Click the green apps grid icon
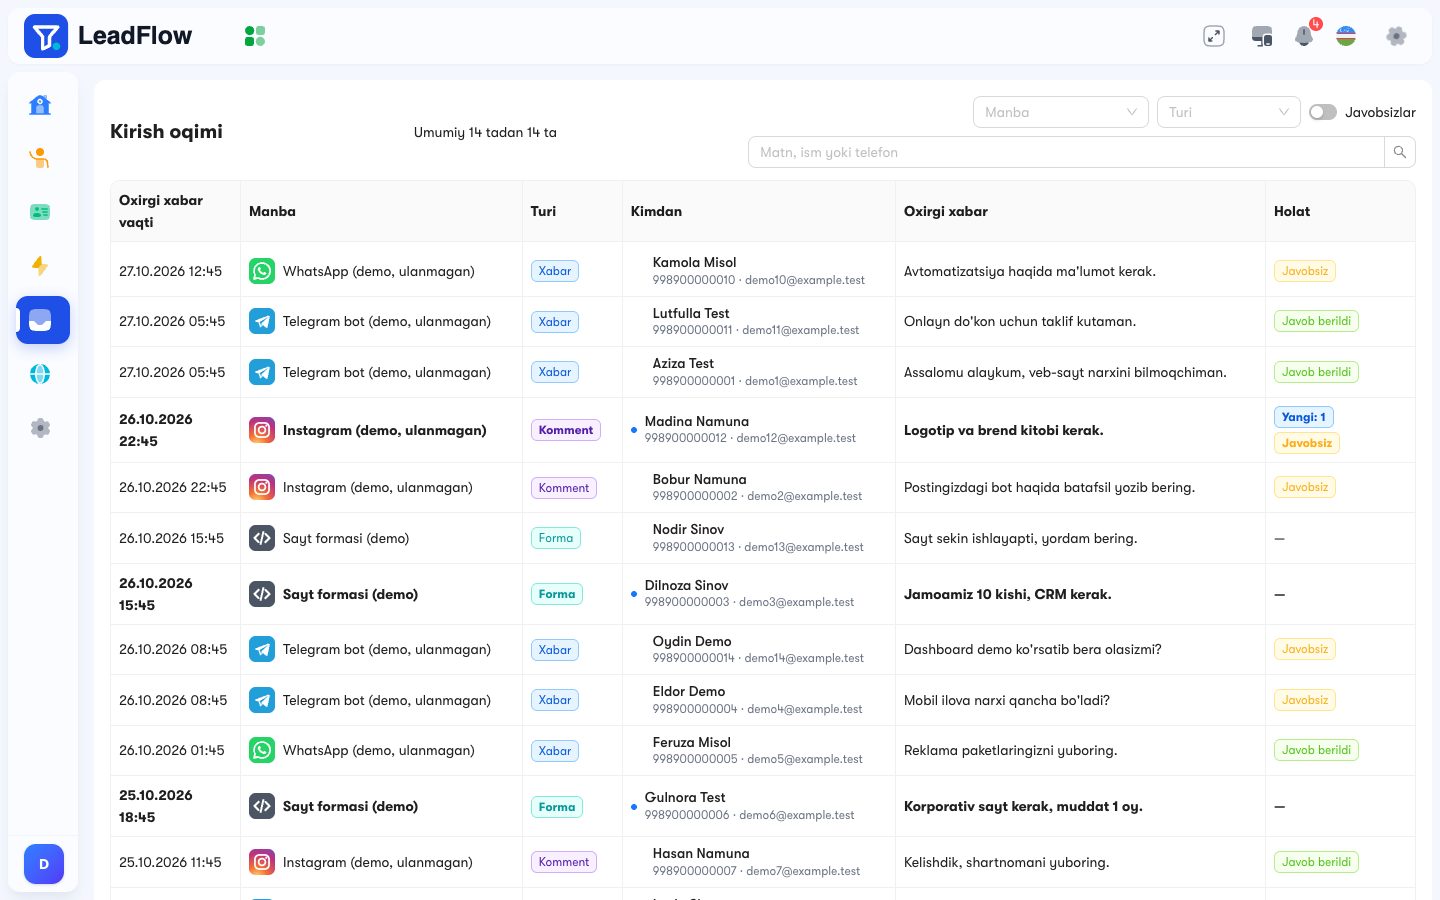Viewport: 1440px width, 900px height. [255, 36]
